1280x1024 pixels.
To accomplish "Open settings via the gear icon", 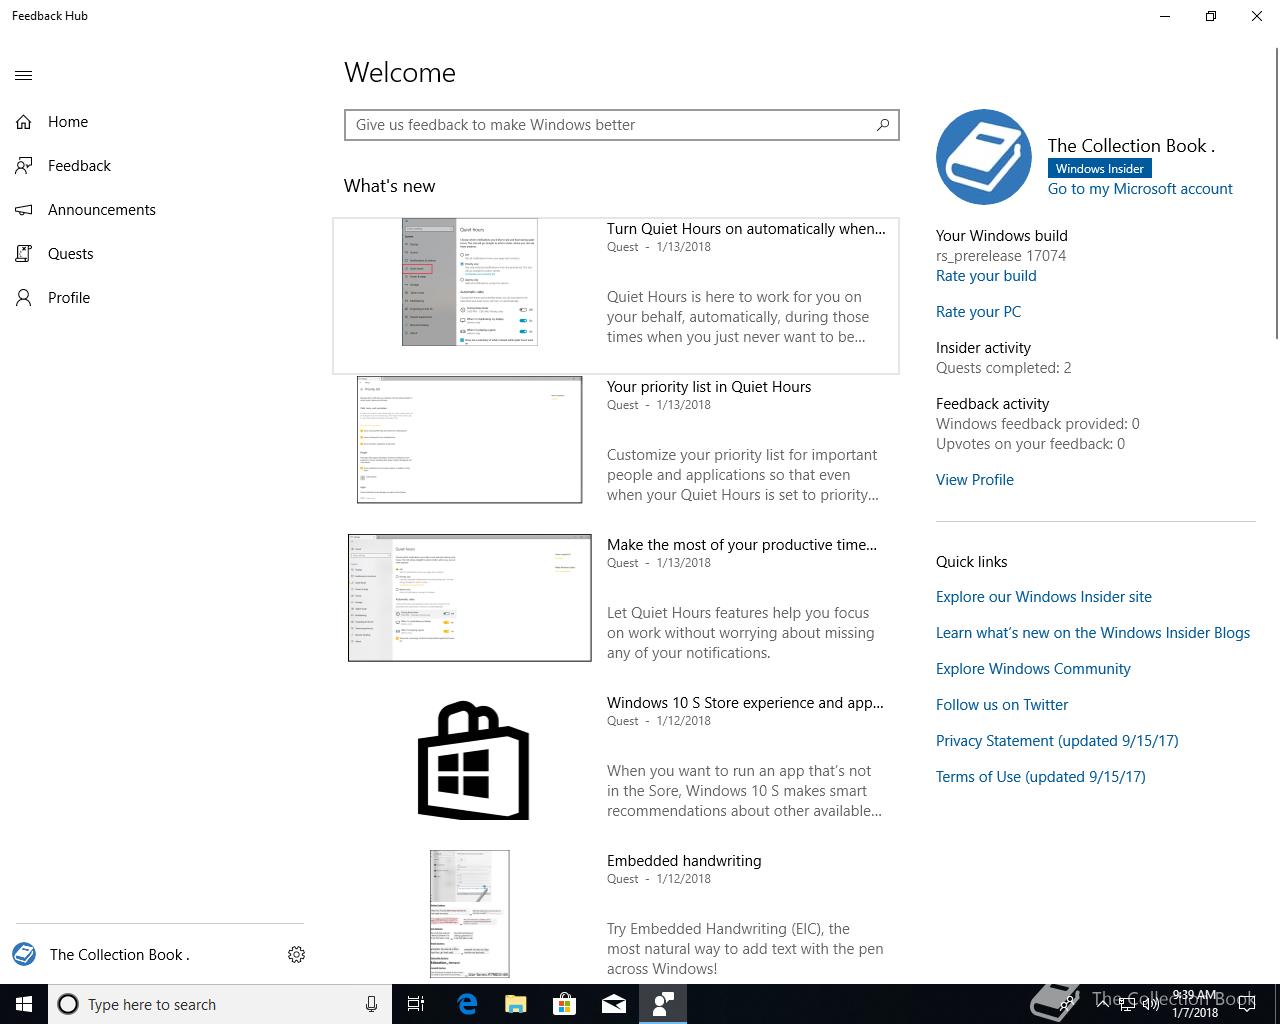I will pos(296,955).
